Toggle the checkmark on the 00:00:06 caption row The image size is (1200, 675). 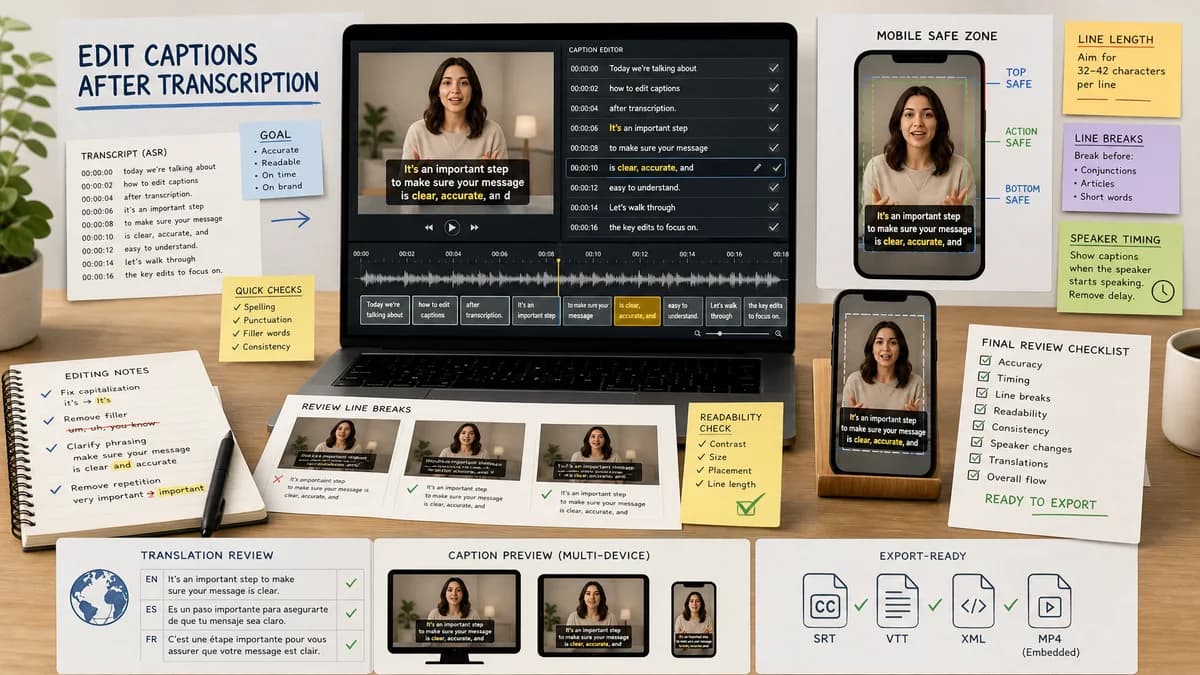pyautogui.click(x=773, y=128)
